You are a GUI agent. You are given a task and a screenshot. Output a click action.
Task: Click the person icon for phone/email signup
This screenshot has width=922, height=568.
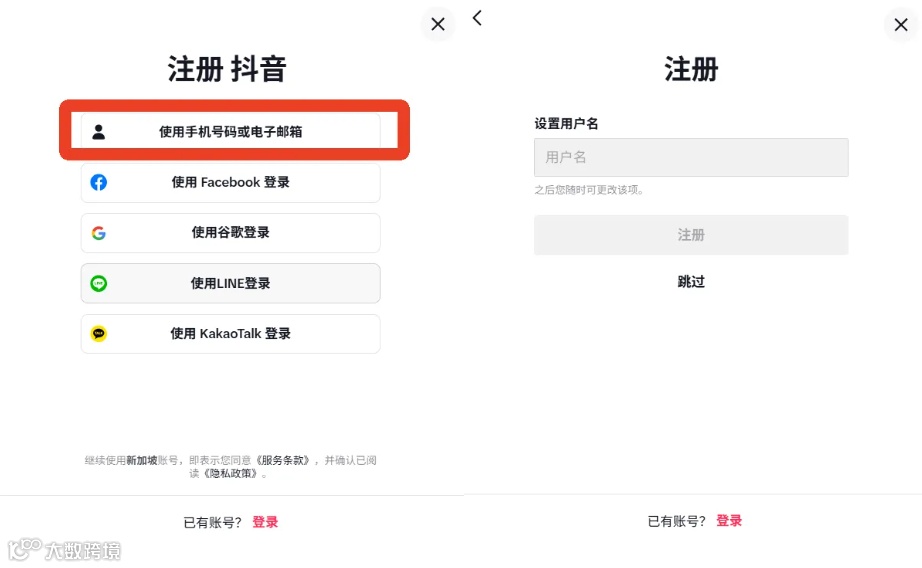[x=98, y=132]
